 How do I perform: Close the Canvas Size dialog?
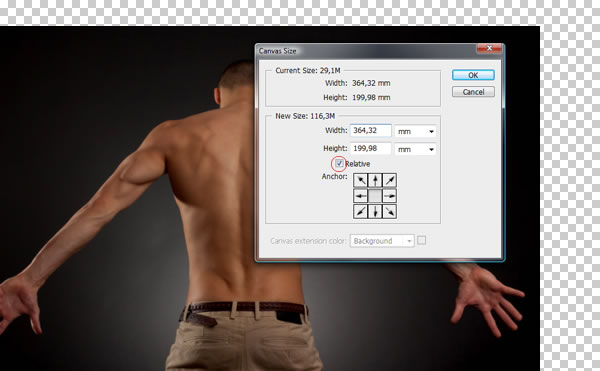coord(489,49)
